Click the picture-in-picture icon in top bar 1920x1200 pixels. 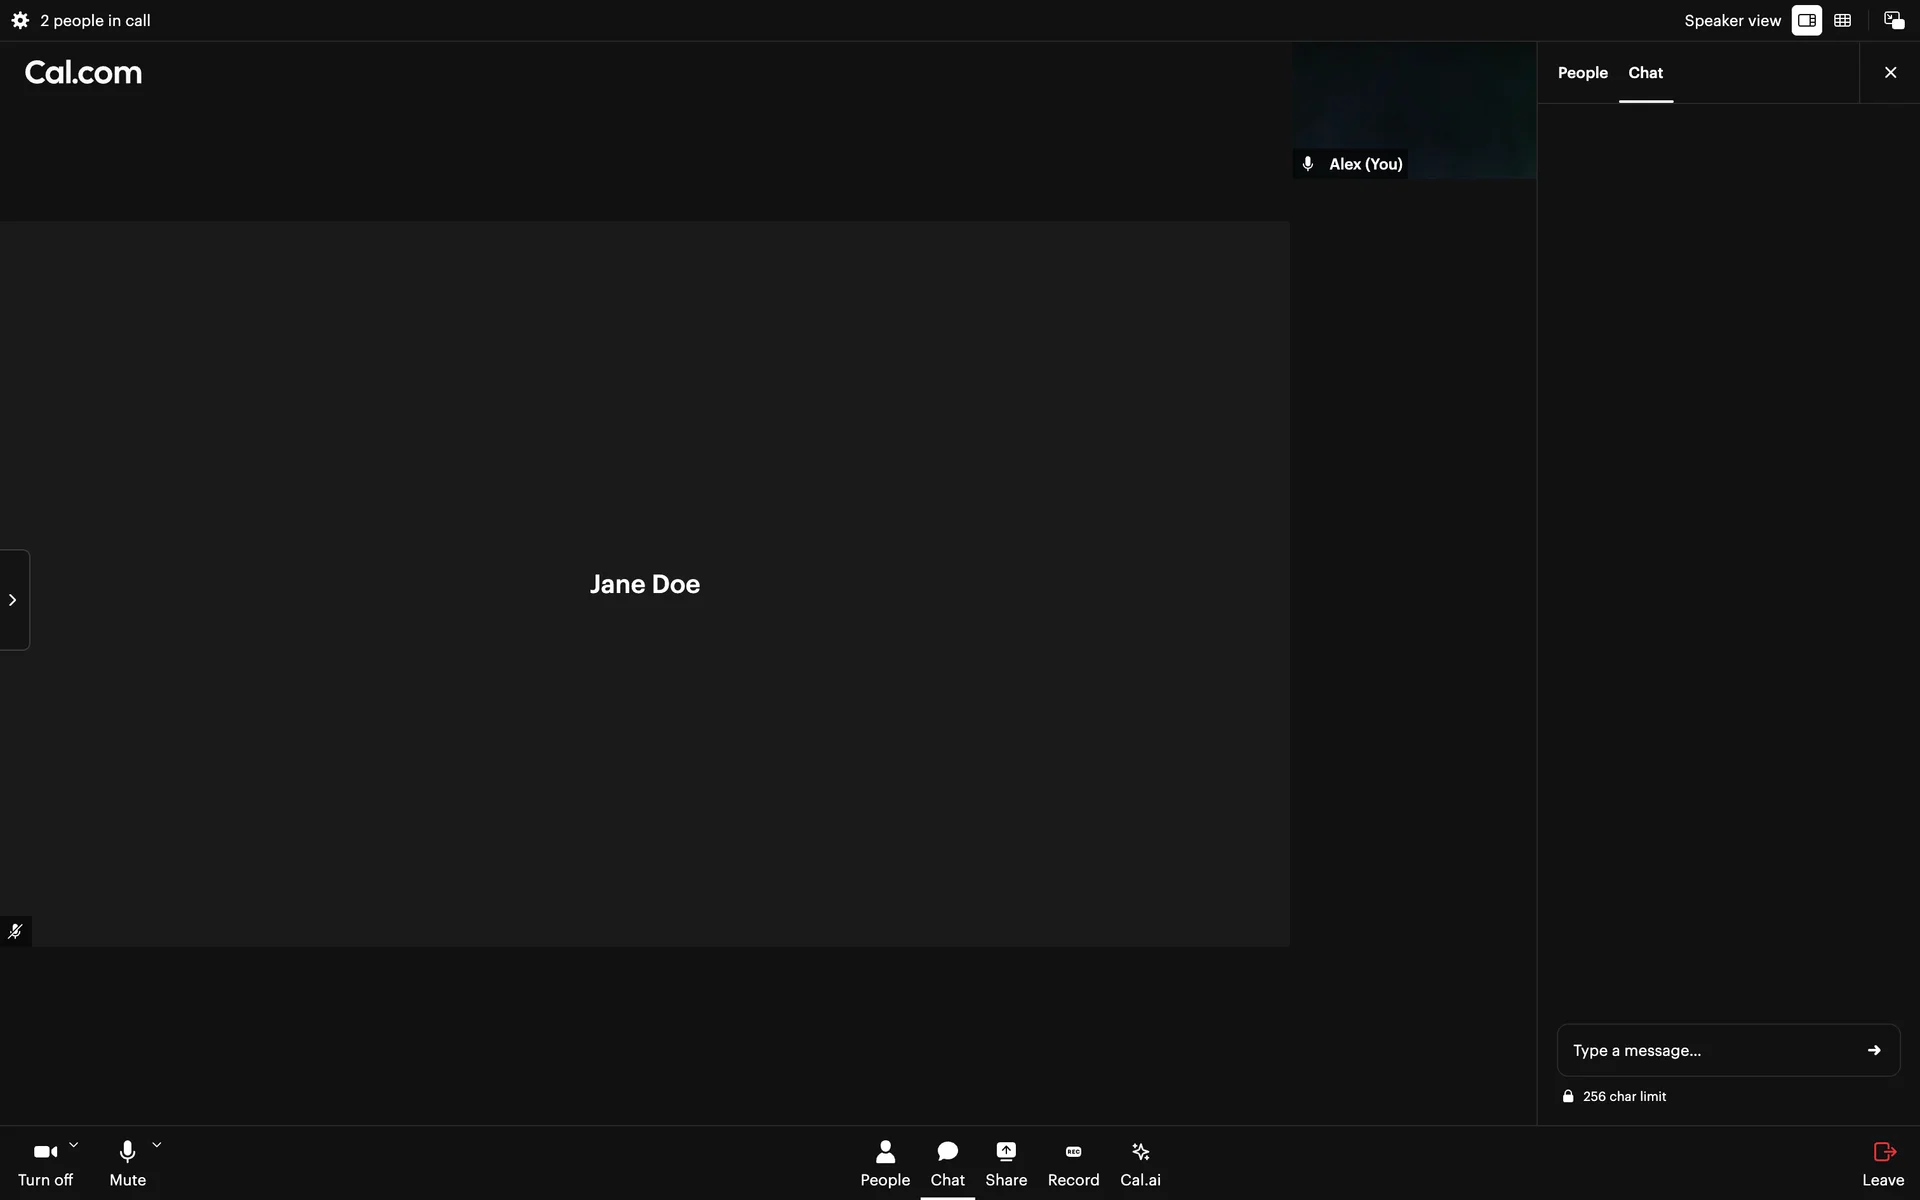point(1893,20)
